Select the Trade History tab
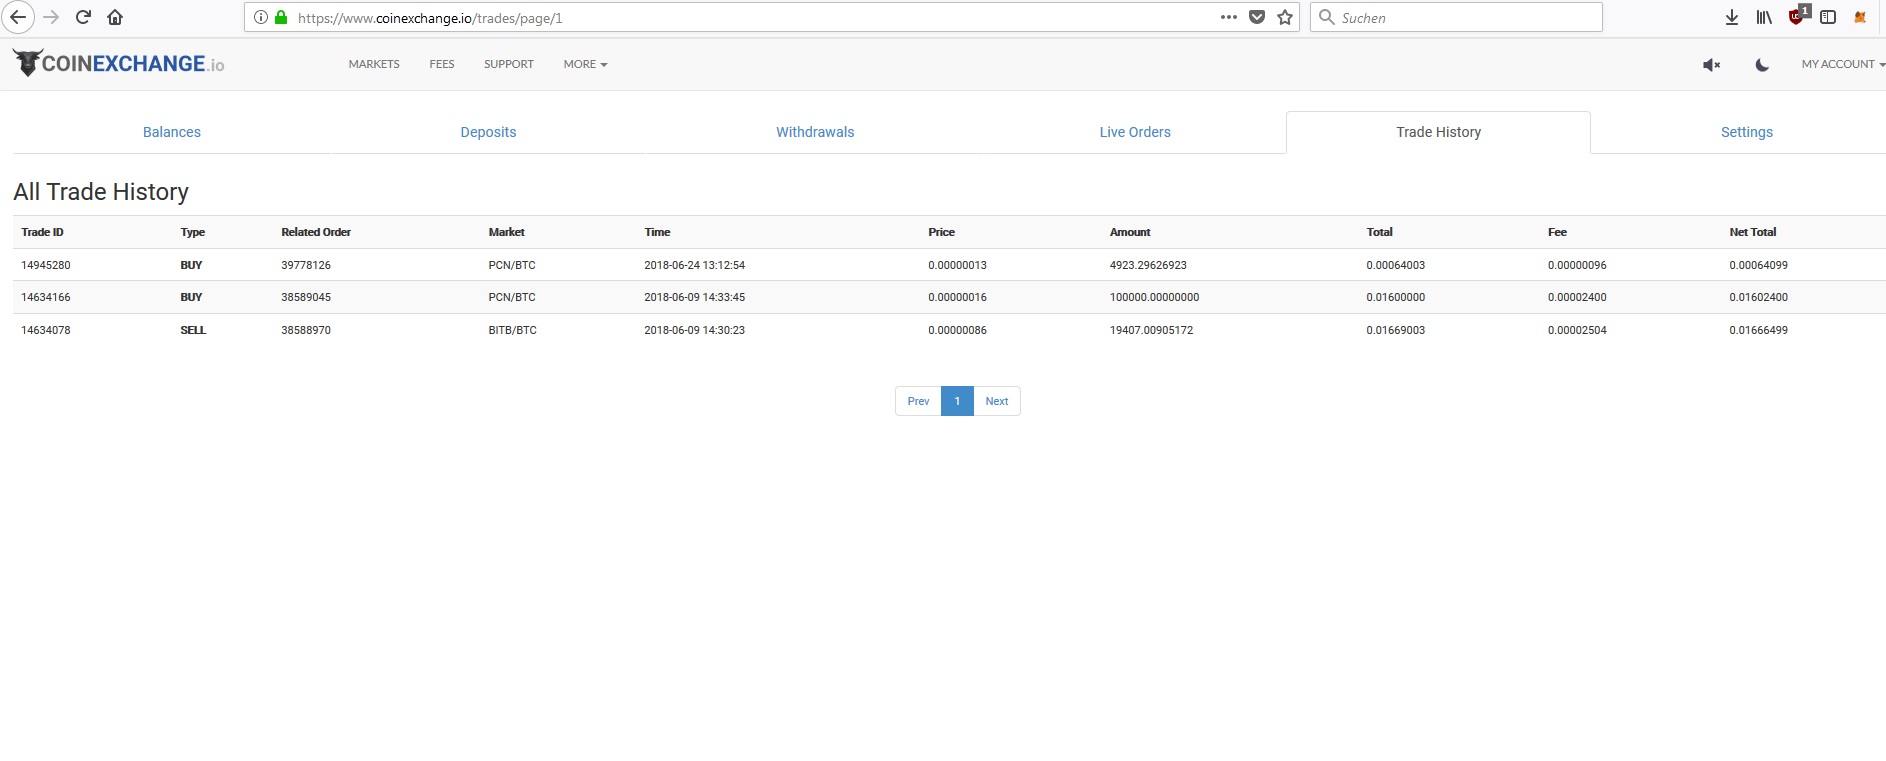 point(1438,132)
